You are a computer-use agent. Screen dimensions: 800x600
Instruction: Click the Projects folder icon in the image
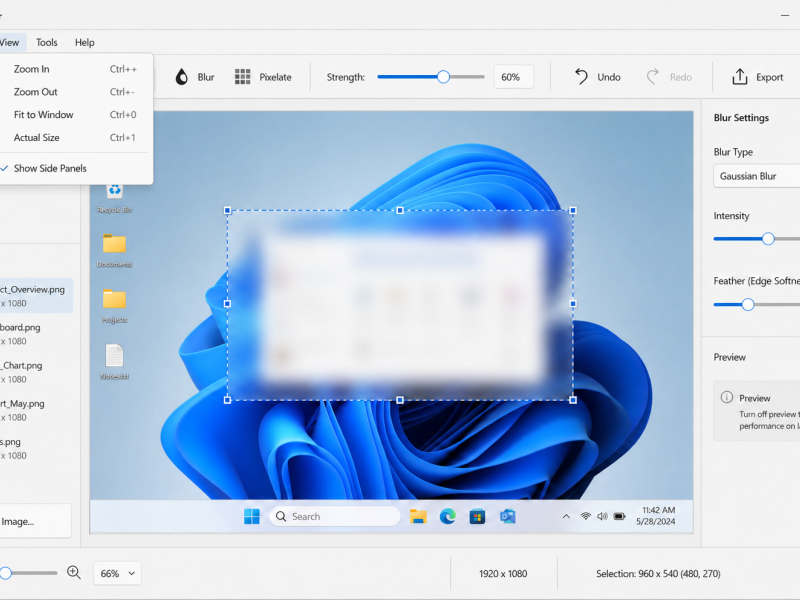[x=114, y=299]
